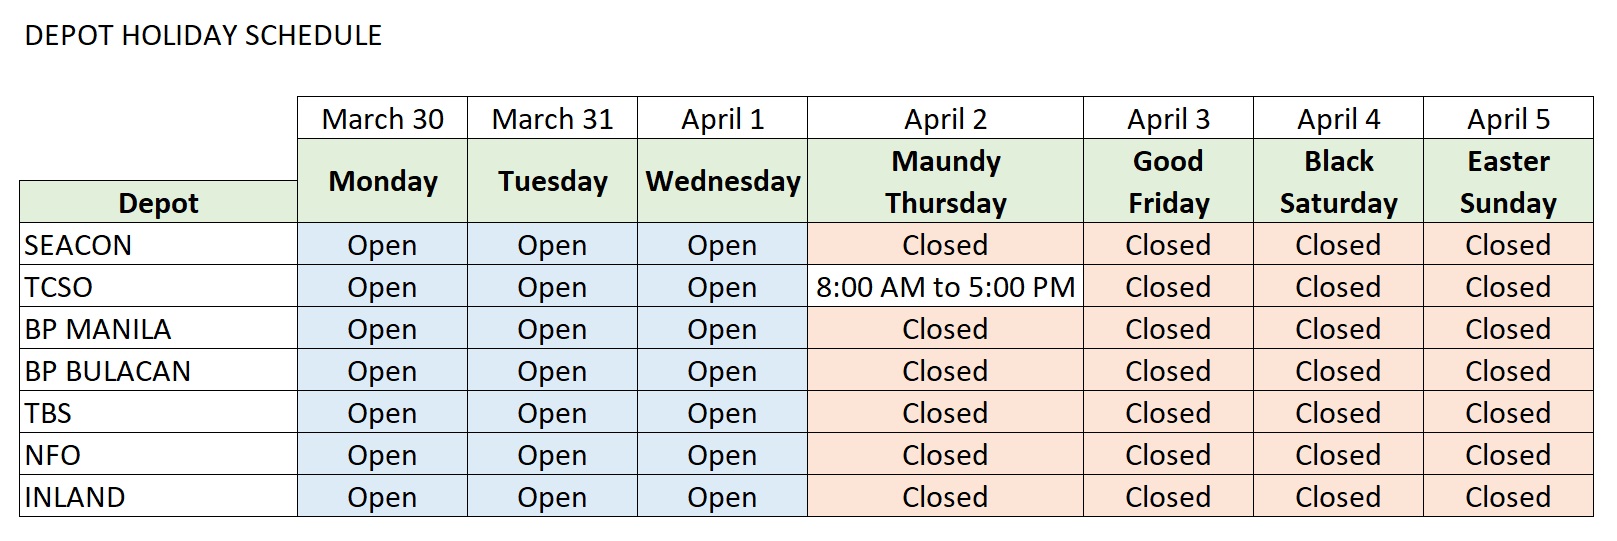Click the Maundy Thursday header cell
1617x541 pixels.
pos(945,181)
